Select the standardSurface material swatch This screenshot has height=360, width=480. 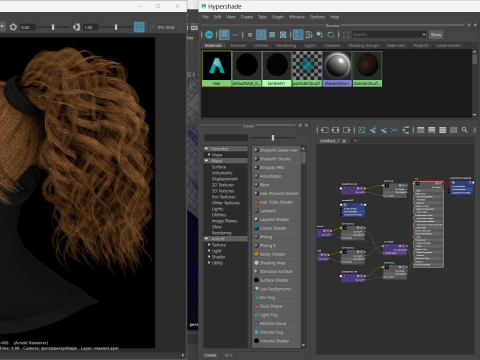pos(367,69)
